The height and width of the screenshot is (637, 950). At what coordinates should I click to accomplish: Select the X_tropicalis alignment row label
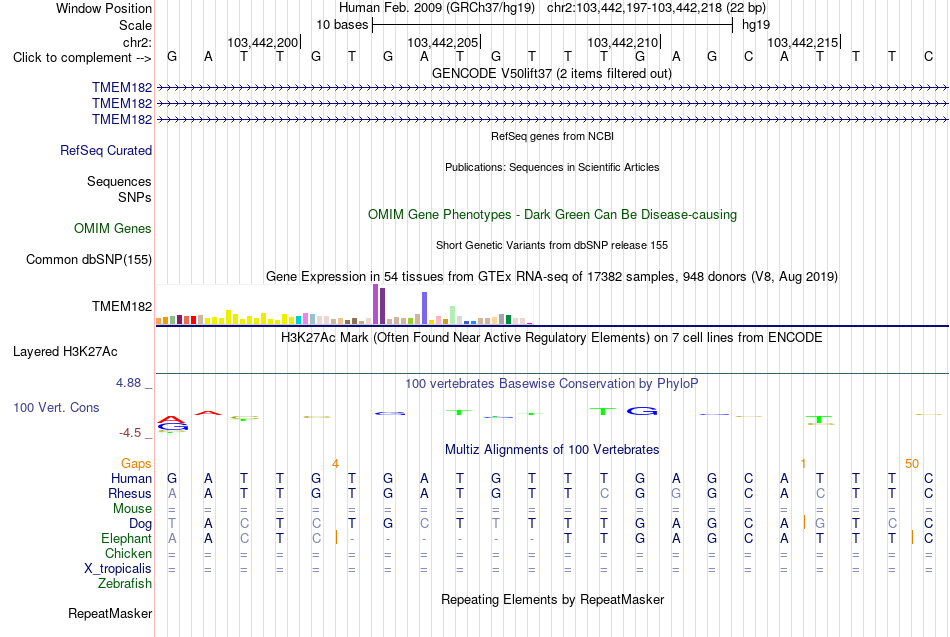tap(118, 569)
